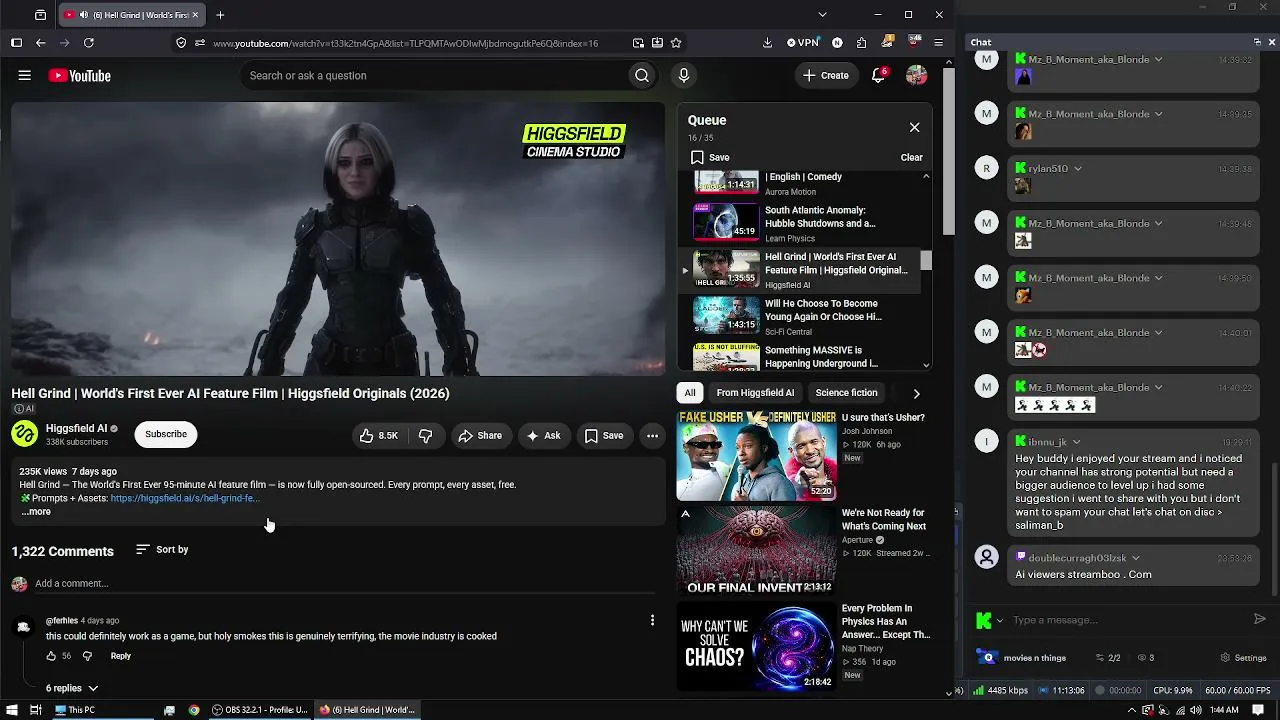Dislike the Hell Grind video
The height and width of the screenshot is (720, 1280).
(x=426, y=435)
